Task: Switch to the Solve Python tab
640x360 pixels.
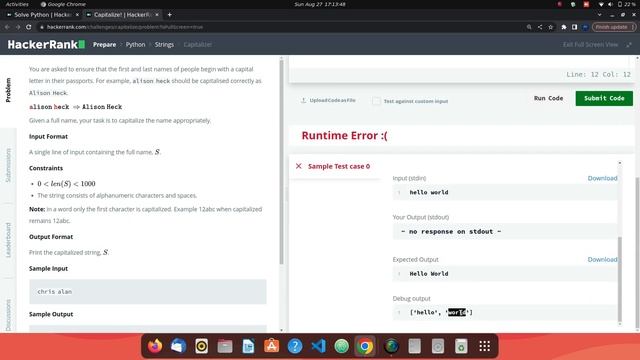Action: 42,15
